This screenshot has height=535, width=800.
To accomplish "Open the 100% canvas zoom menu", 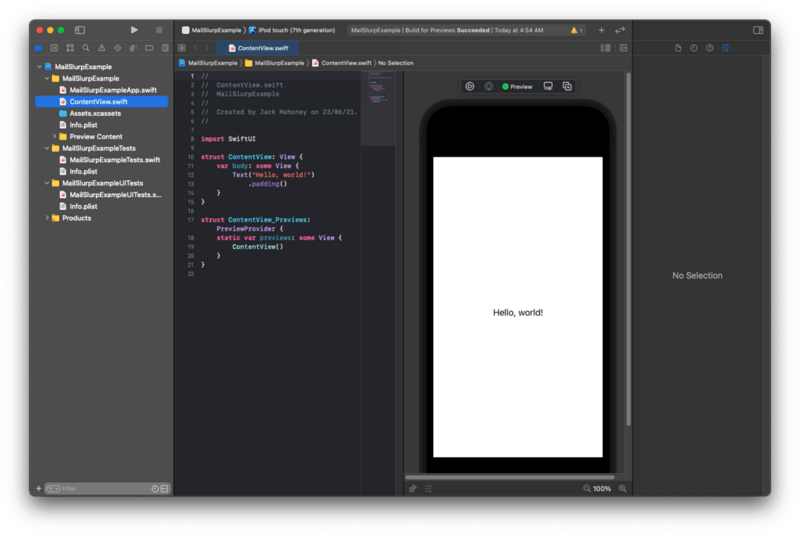I will (x=602, y=489).
